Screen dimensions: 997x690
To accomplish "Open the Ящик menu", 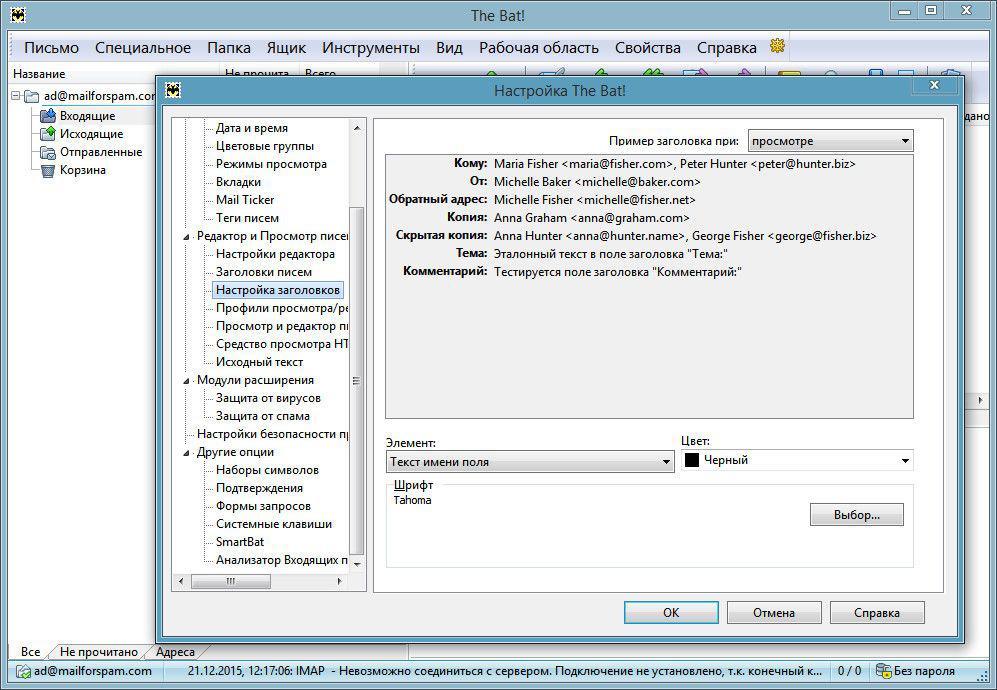I will [x=286, y=48].
